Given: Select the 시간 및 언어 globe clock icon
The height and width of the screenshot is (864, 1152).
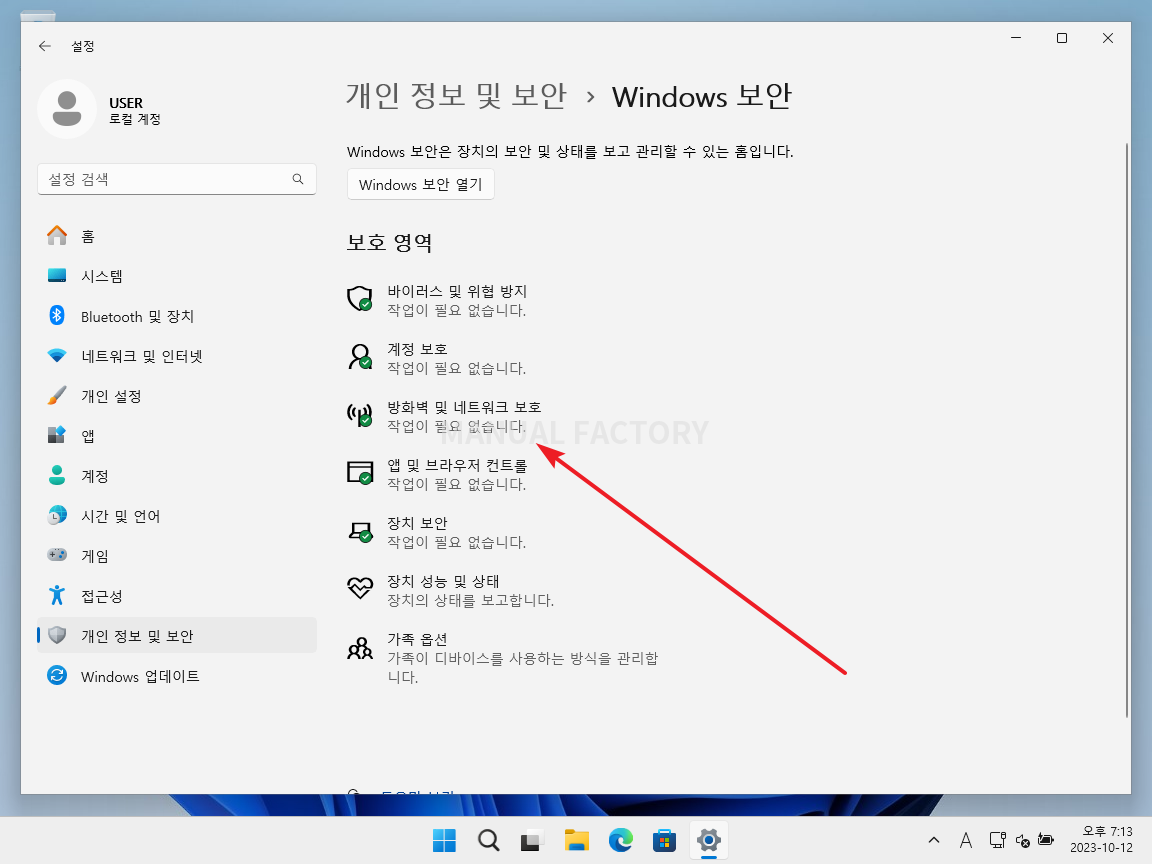Looking at the screenshot, I should (57, 516).
